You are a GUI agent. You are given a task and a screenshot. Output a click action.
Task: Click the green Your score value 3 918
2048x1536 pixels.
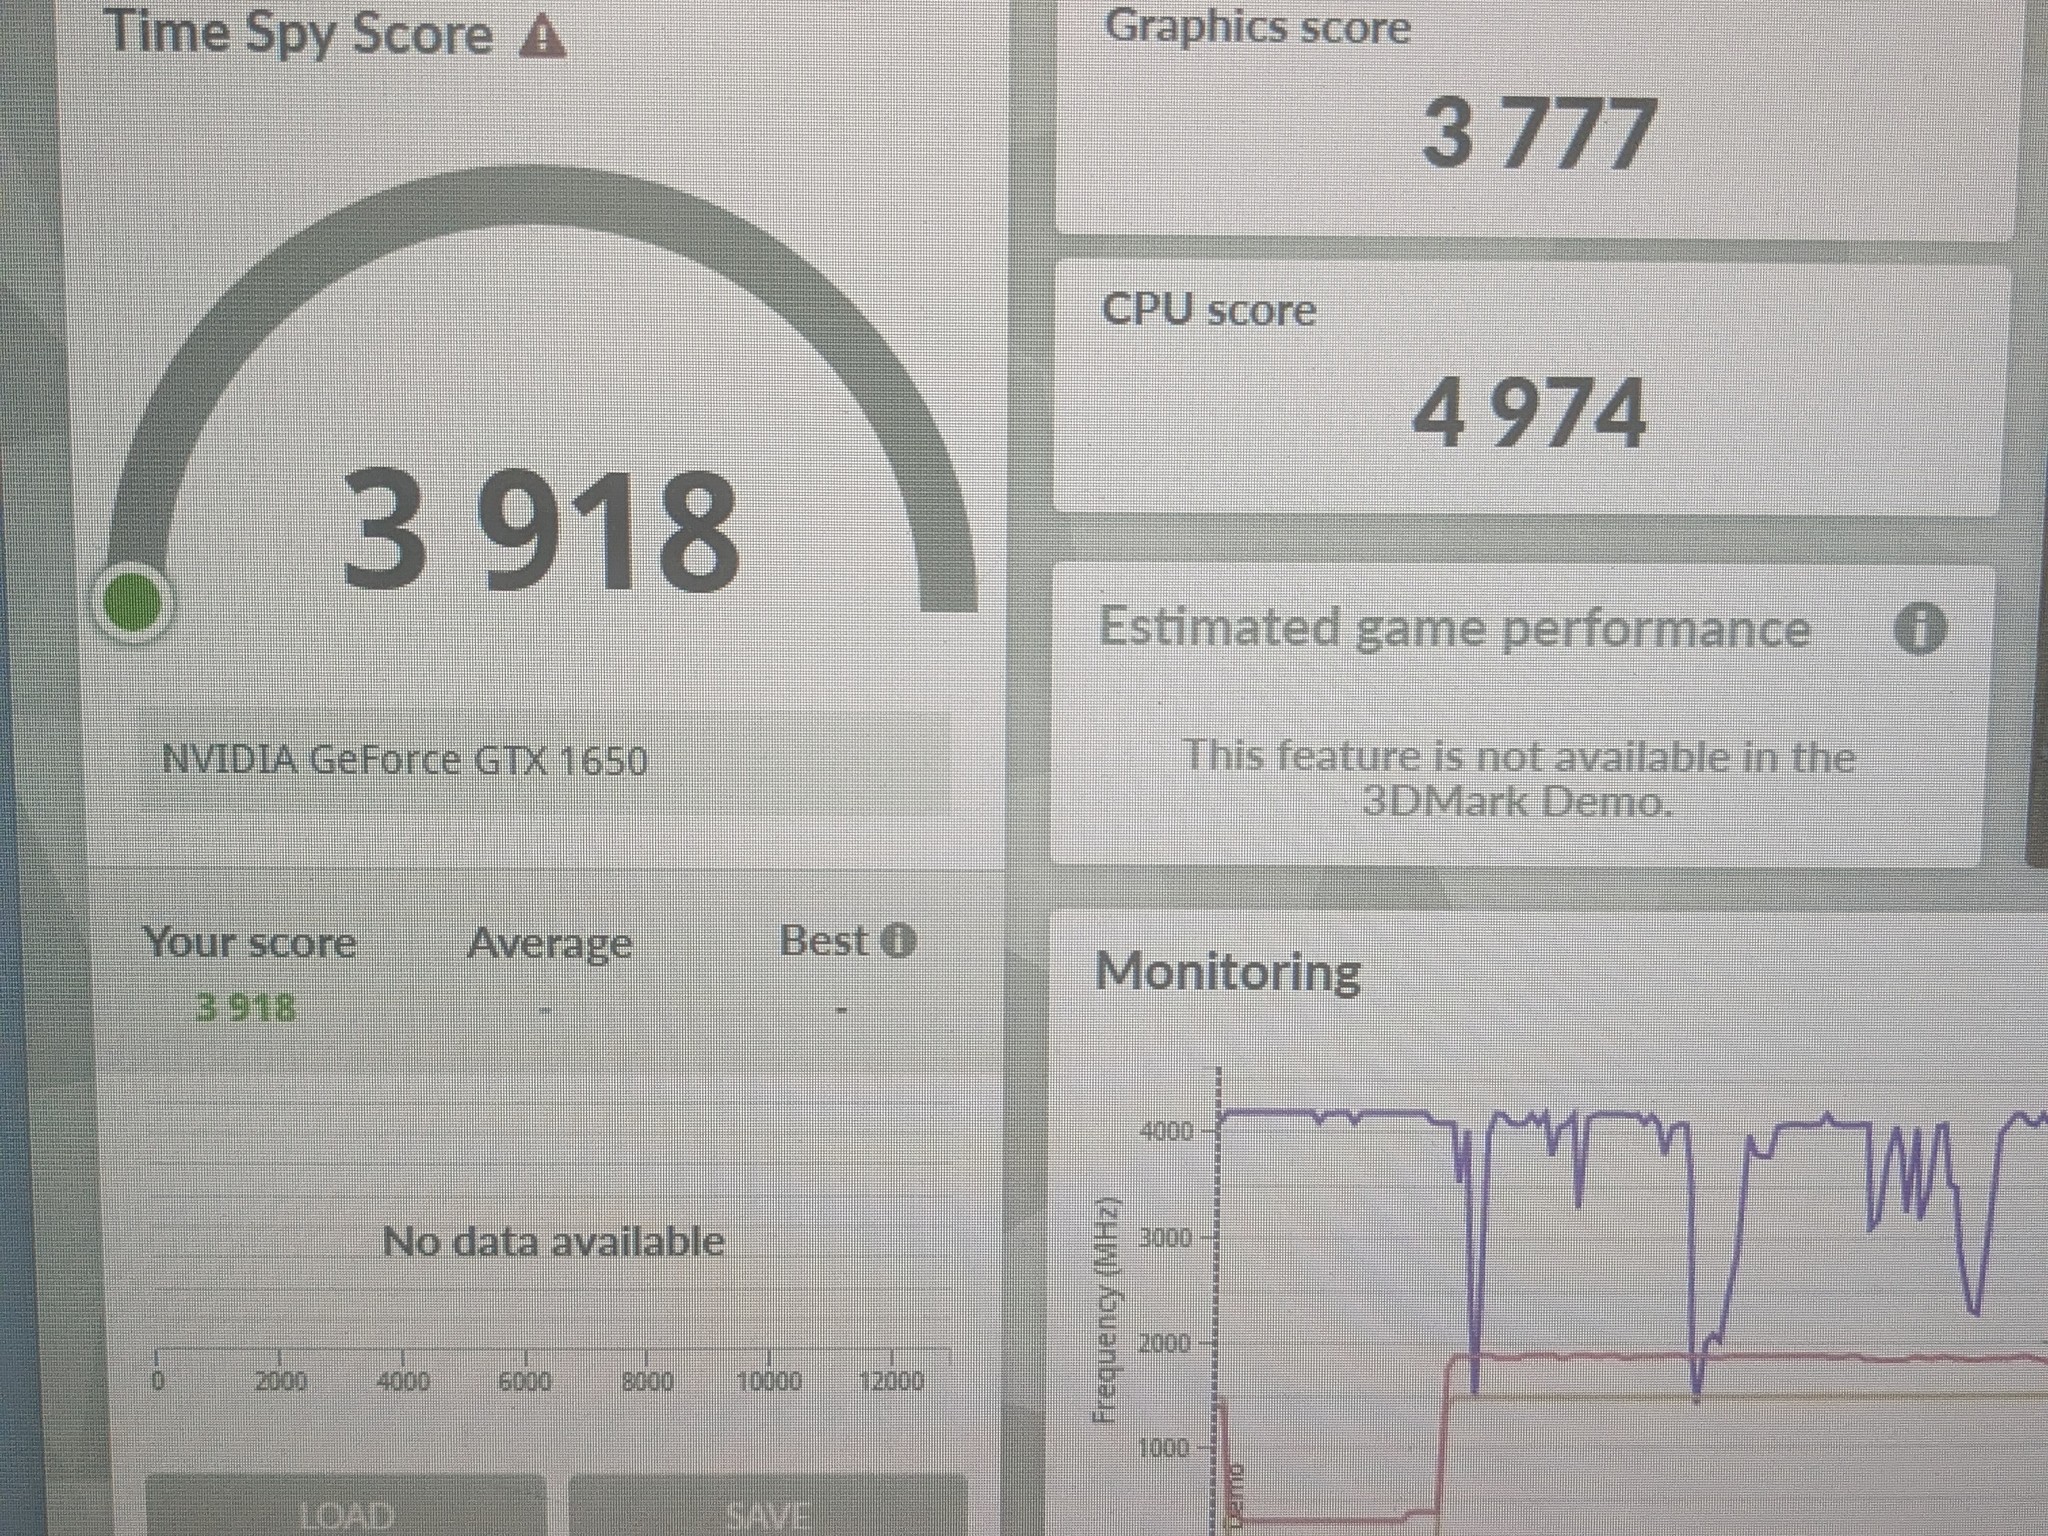(246, 1007)
